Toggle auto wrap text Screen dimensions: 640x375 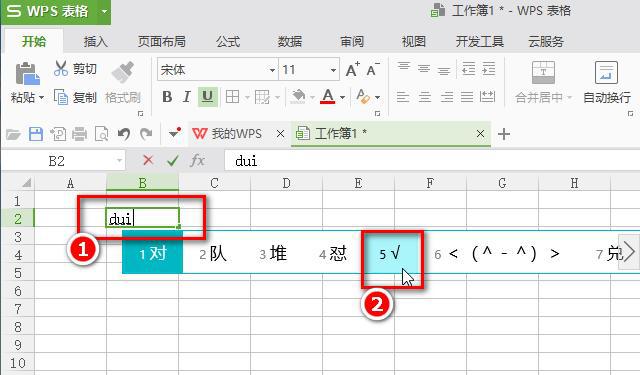point(607,82)
